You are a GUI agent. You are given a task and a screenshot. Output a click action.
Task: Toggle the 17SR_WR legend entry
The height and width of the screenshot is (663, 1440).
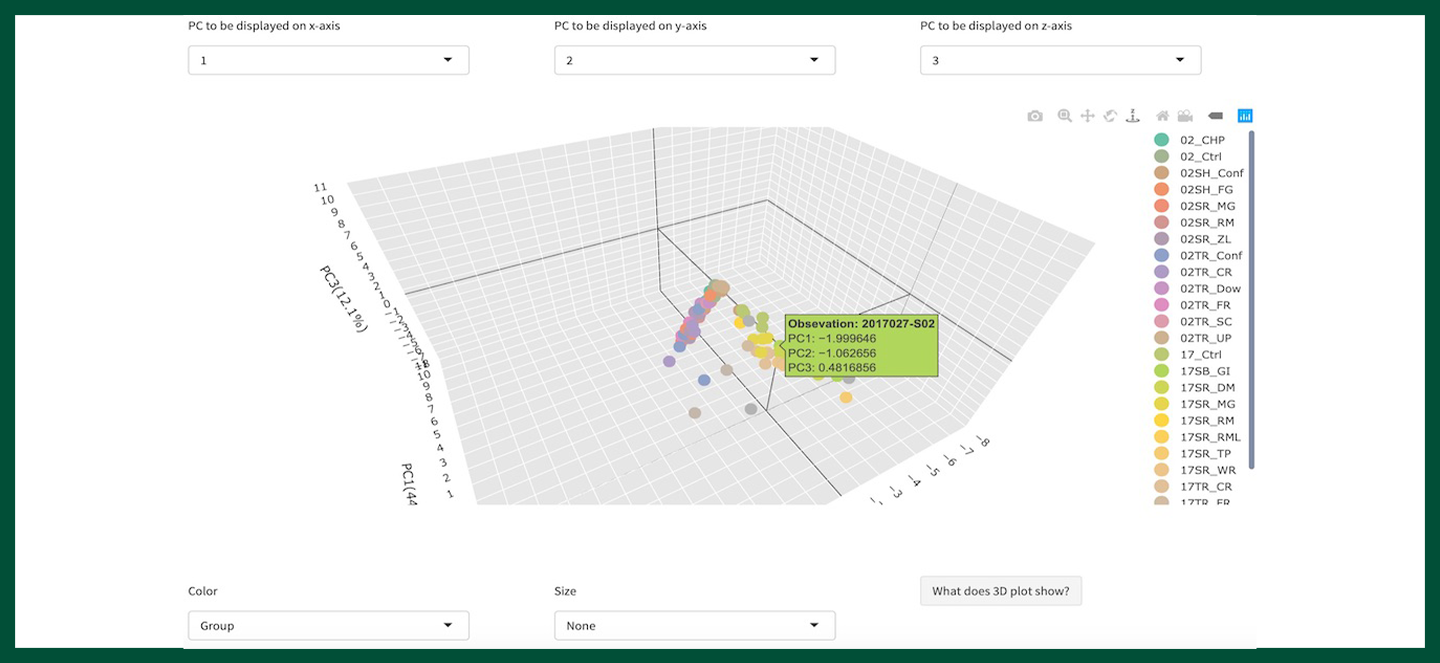click(1195, 470)
